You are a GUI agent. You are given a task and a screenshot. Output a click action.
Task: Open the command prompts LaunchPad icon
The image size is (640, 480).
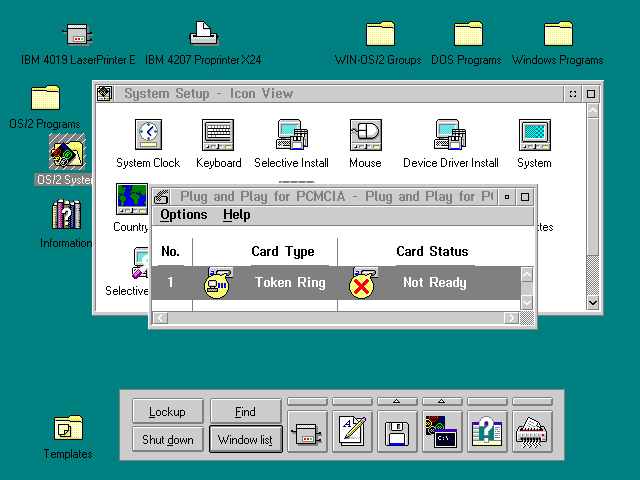pos(442,432)
